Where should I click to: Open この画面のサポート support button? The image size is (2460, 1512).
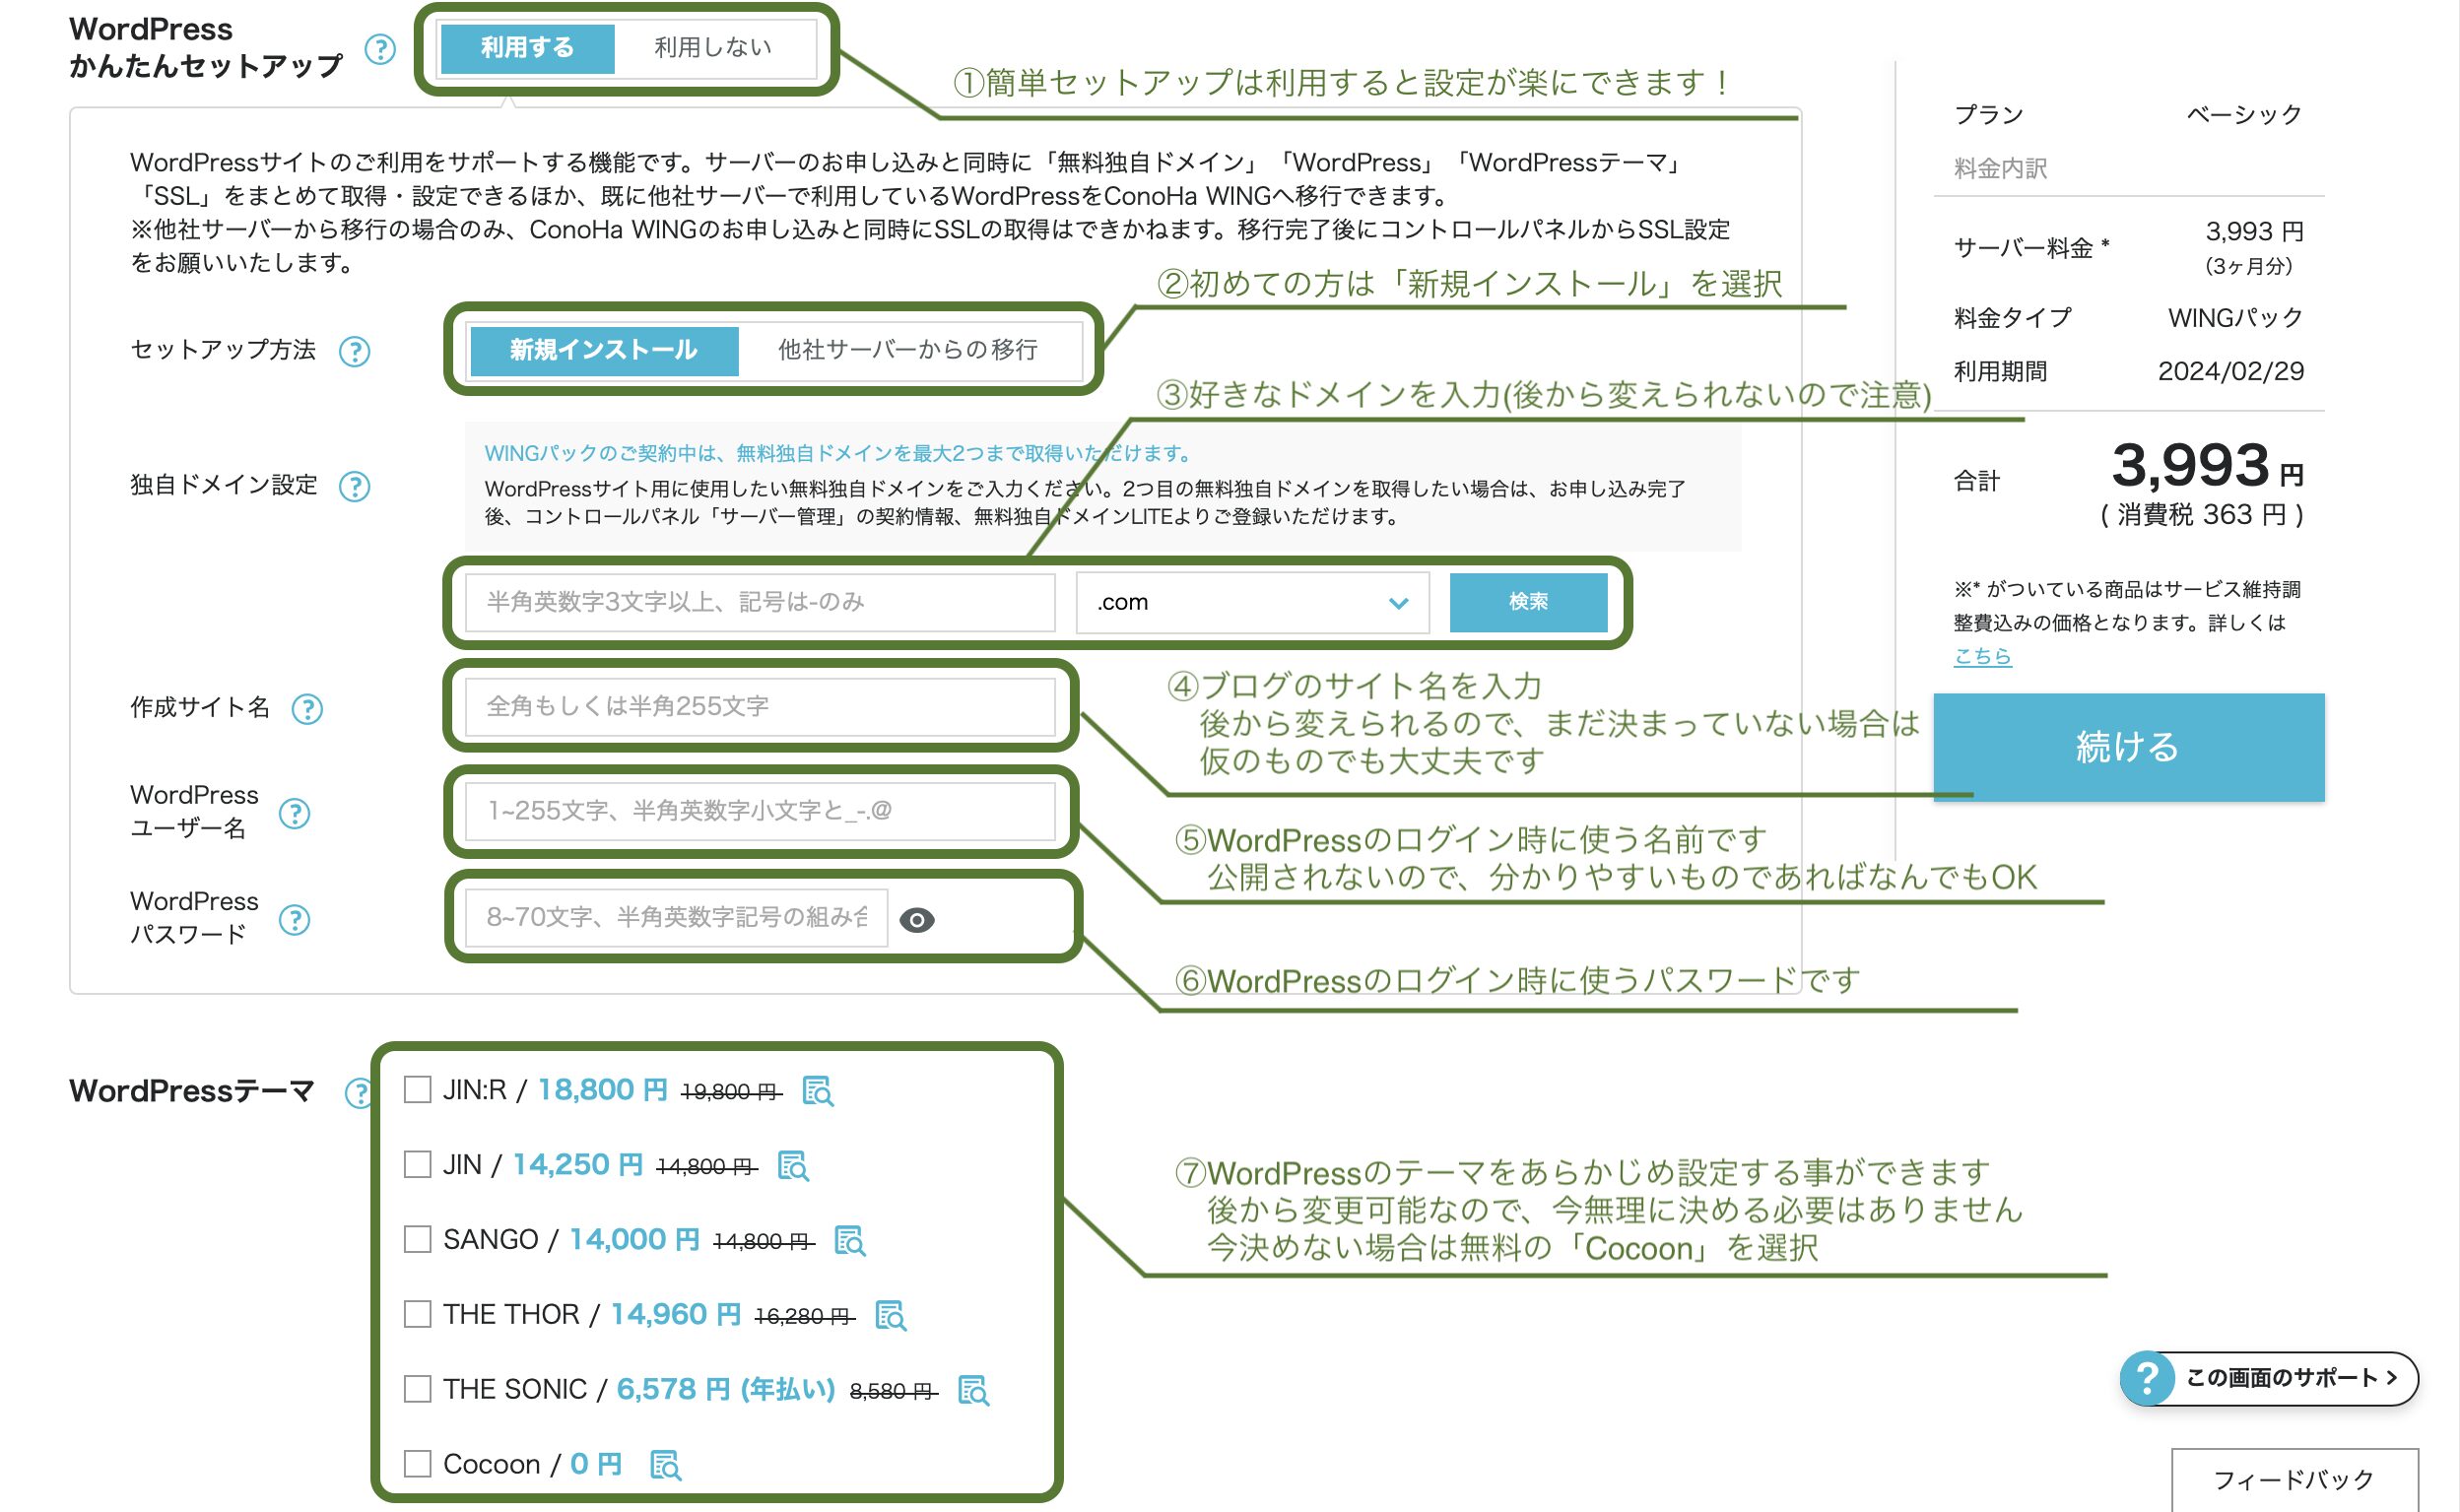click(x=2270, y=1378)
